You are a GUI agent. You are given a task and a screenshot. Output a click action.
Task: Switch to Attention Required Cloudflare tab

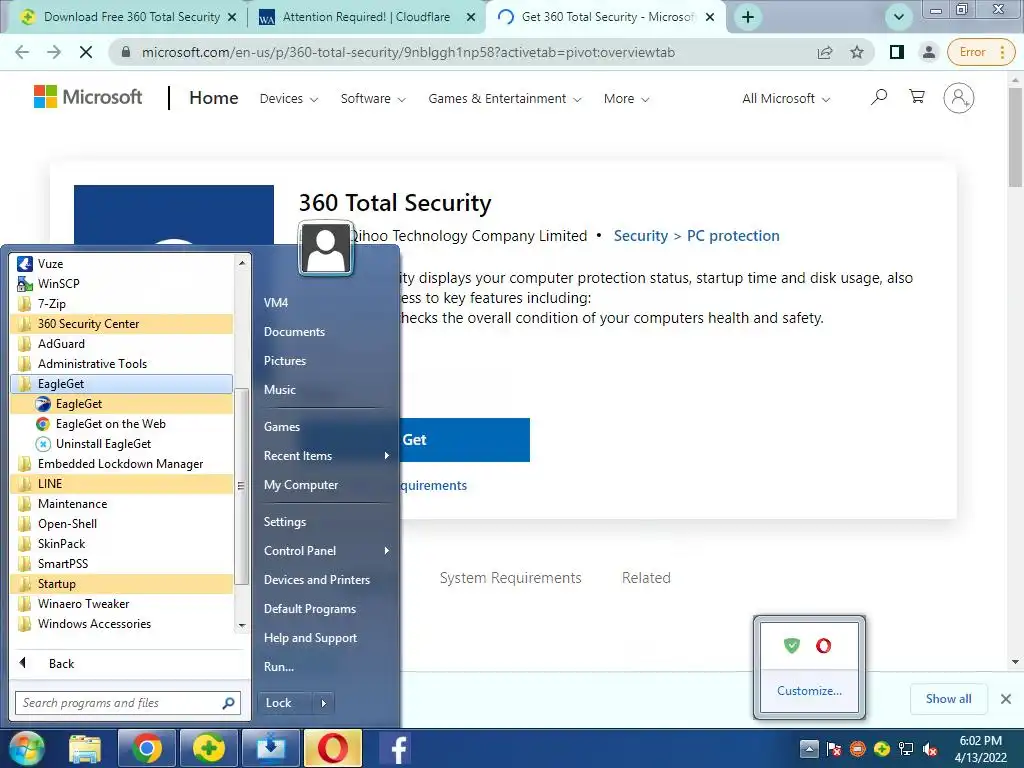(x=366, y=17)
